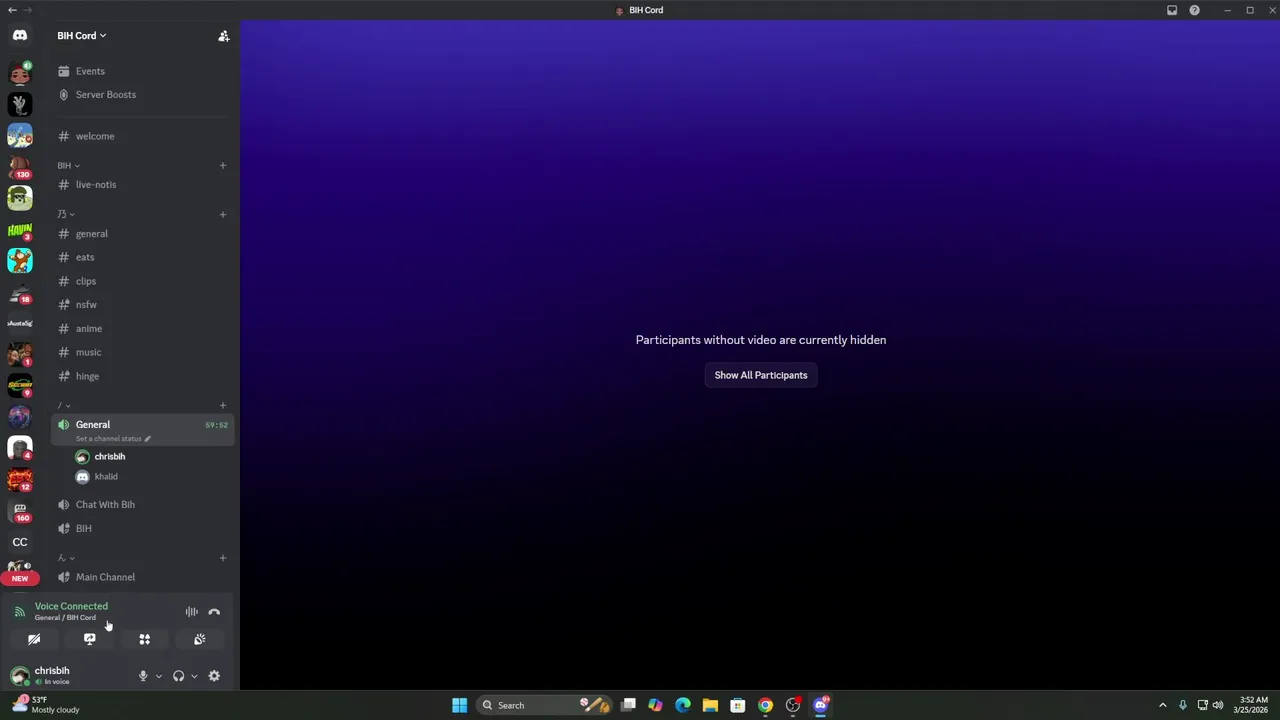Open chrisbih user profile panel
This screenshot has width=1280, height=720.
click(66, 676)
